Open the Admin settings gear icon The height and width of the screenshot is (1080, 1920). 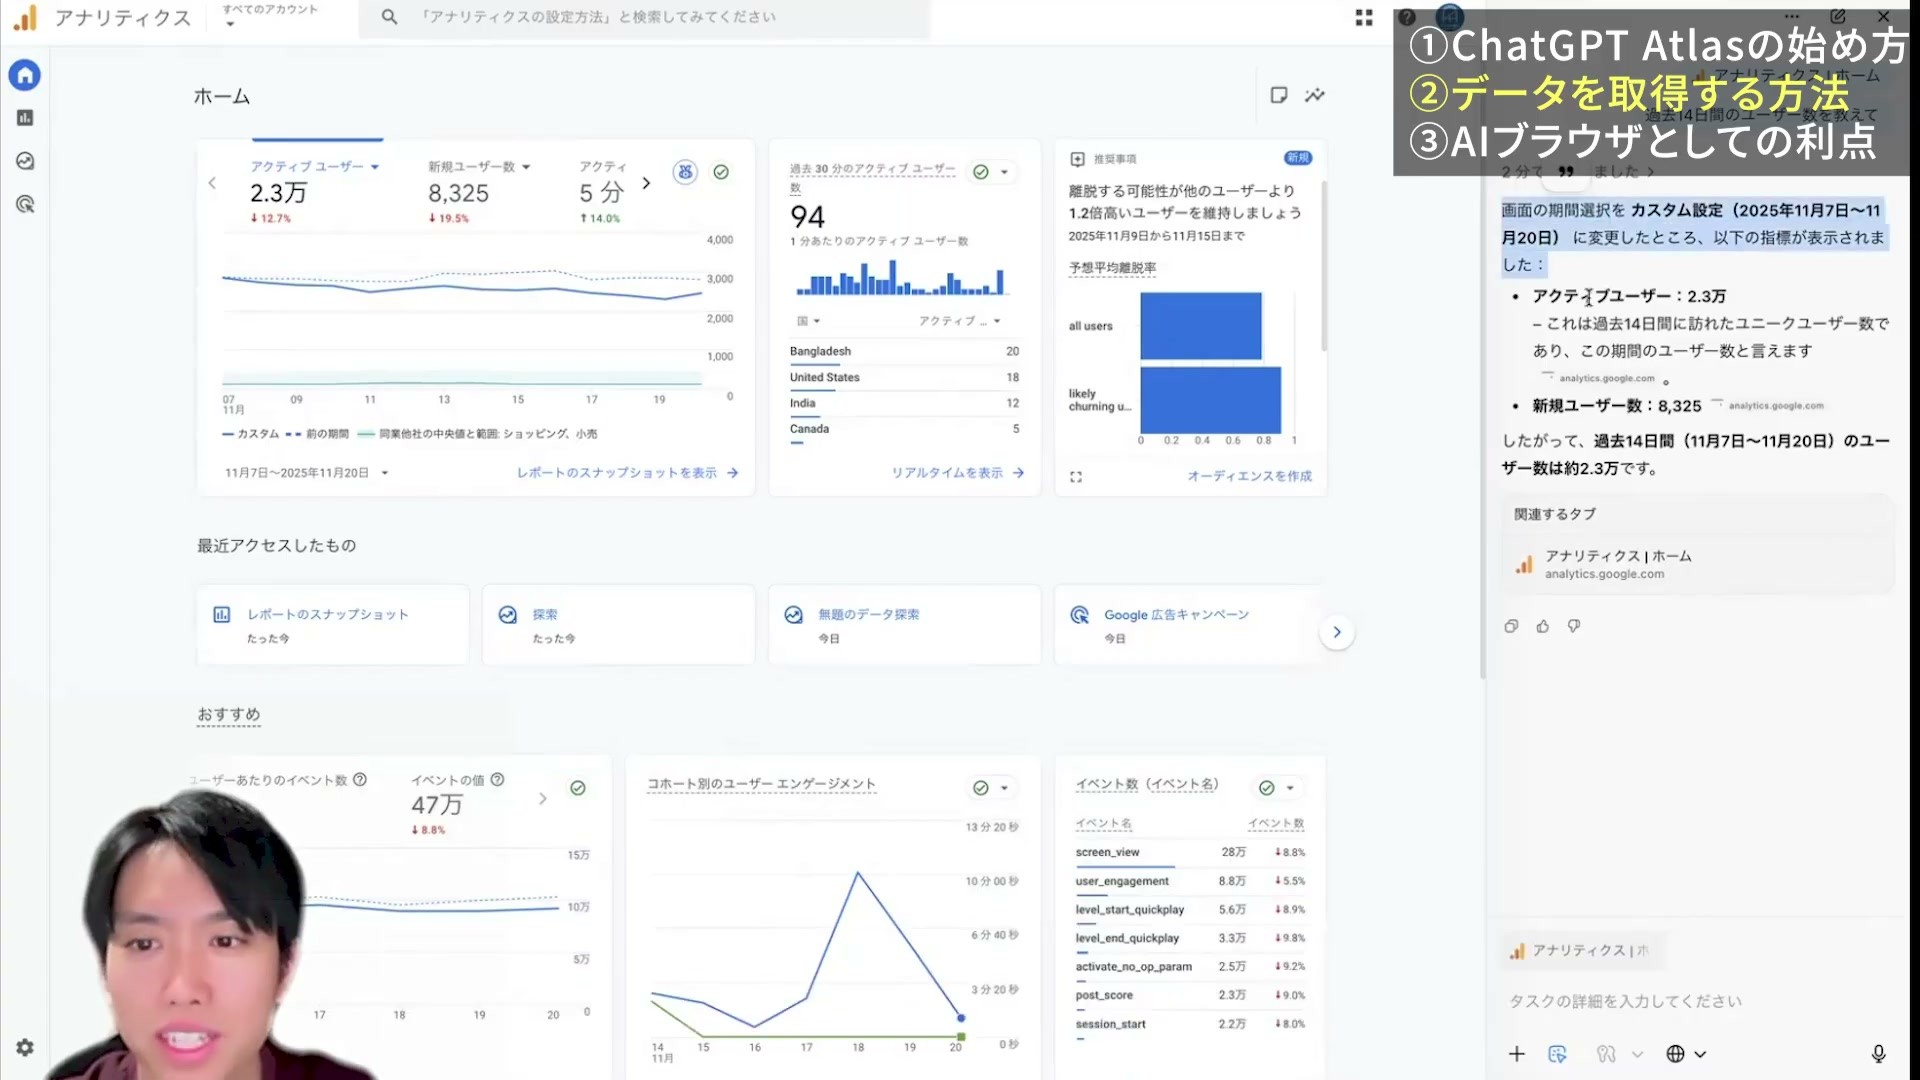pyautogui.click(x=25, y=1047)
